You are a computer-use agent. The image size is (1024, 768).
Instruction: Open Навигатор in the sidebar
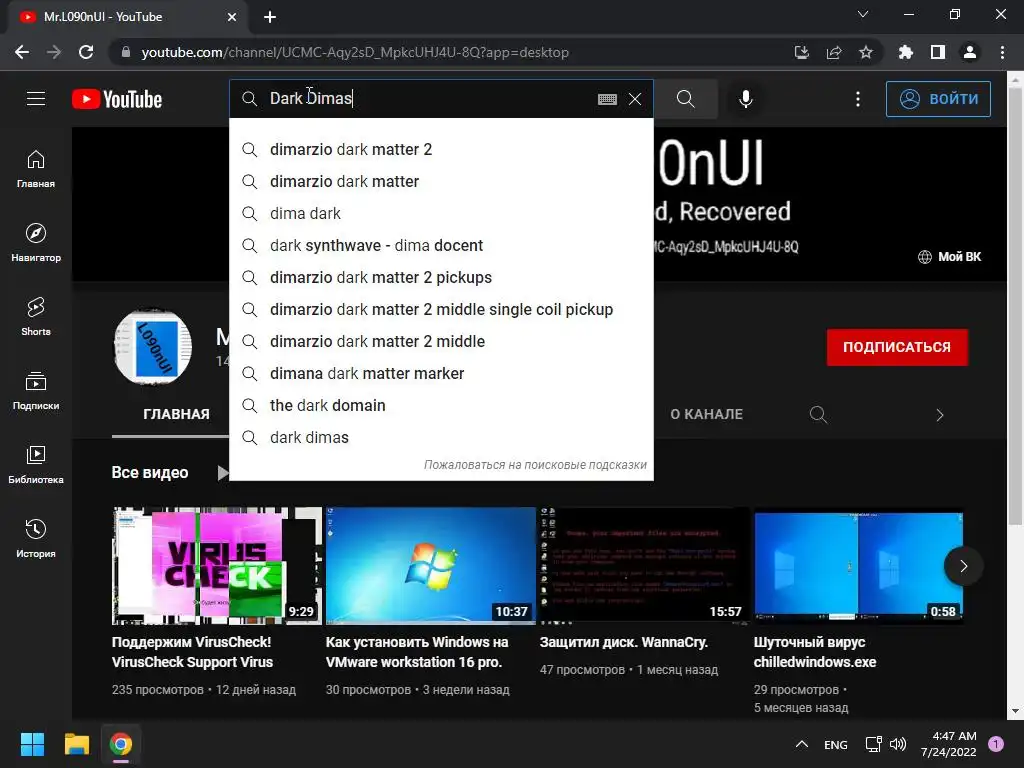(x=36, y=243)
